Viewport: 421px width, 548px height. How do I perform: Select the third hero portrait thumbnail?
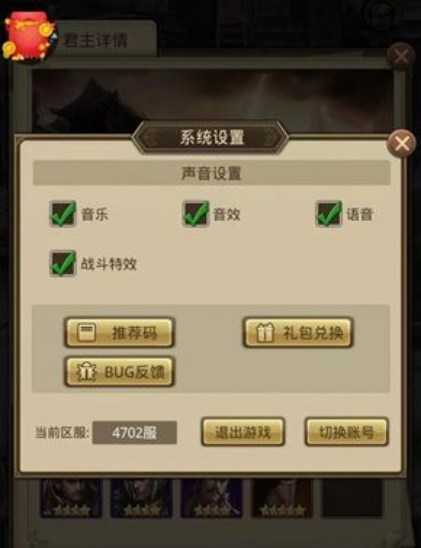point(212,498)
